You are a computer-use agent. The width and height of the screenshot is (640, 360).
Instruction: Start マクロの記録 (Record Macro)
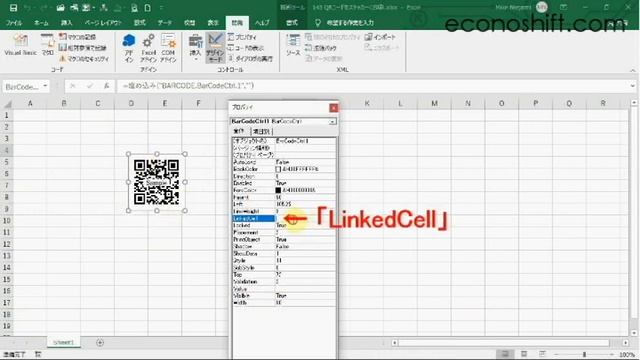78,37
